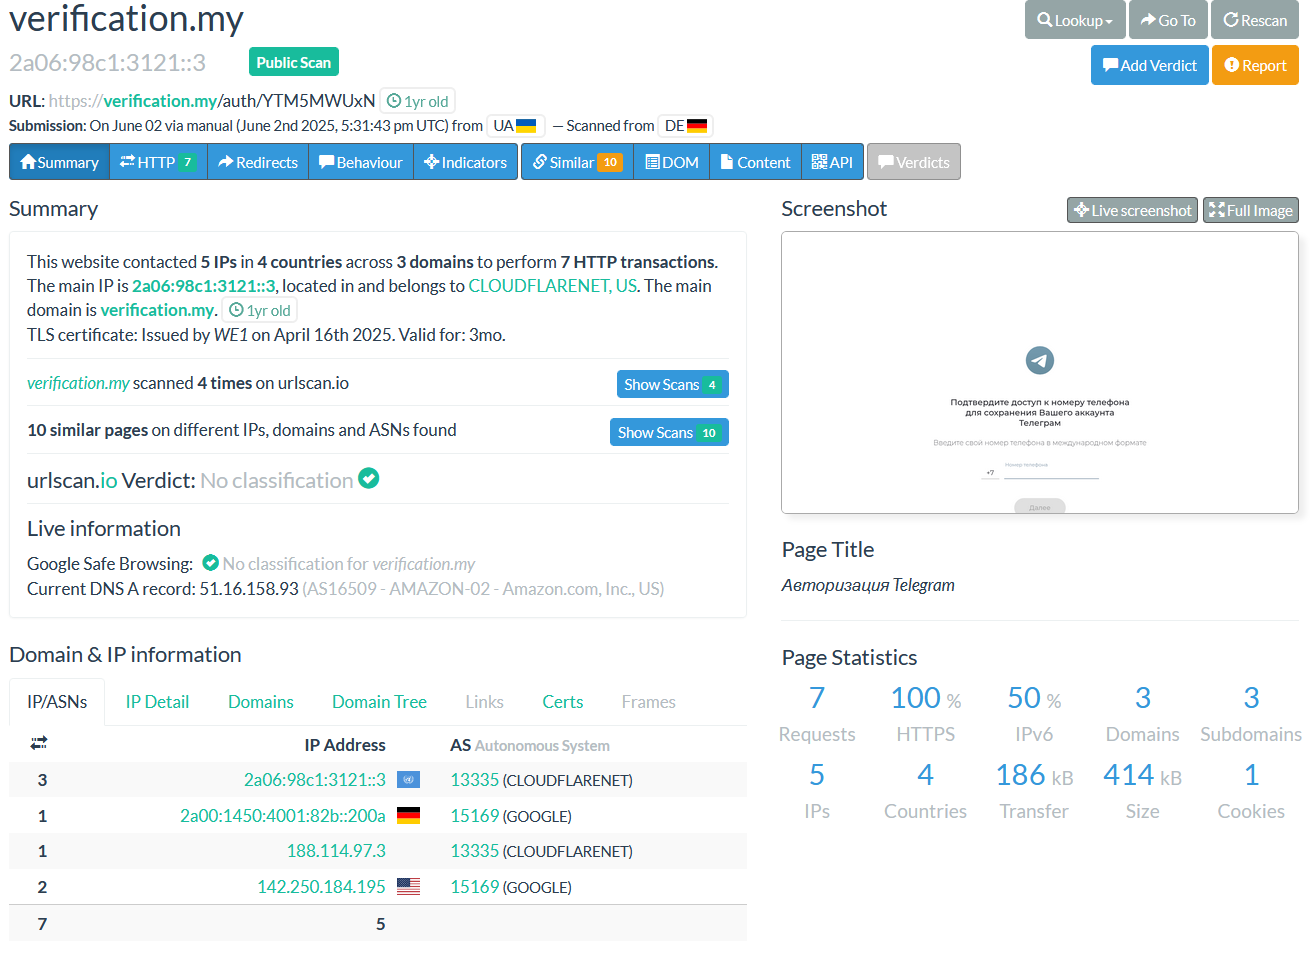The image size is (1310, 971).
Task: Click the Google Safe Browsing check icon
Action: point(211,563)
